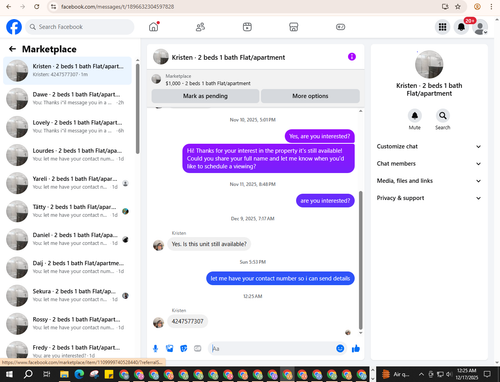Screen dimensions: 500x382
Task: Open the Marketplace storefront icon
Action: pos(294,27)
